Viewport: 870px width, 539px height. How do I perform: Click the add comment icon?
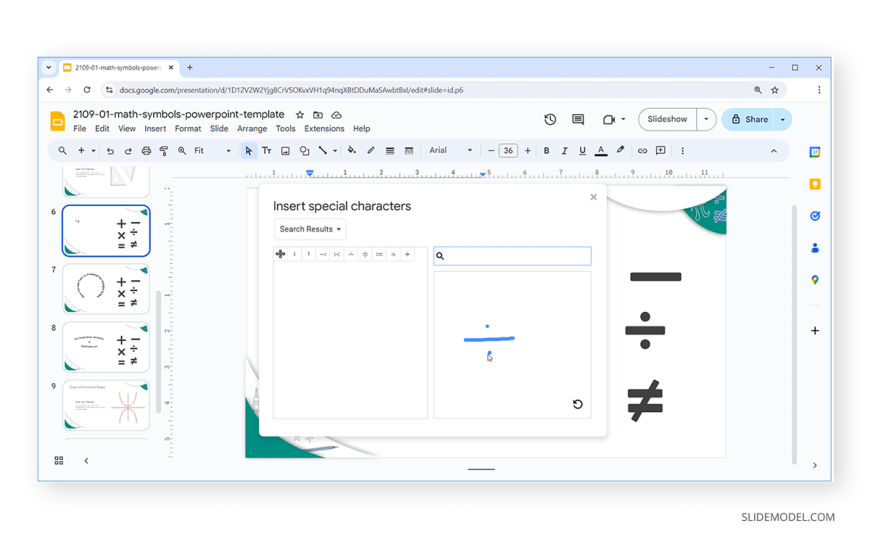[x=660, y=151]
